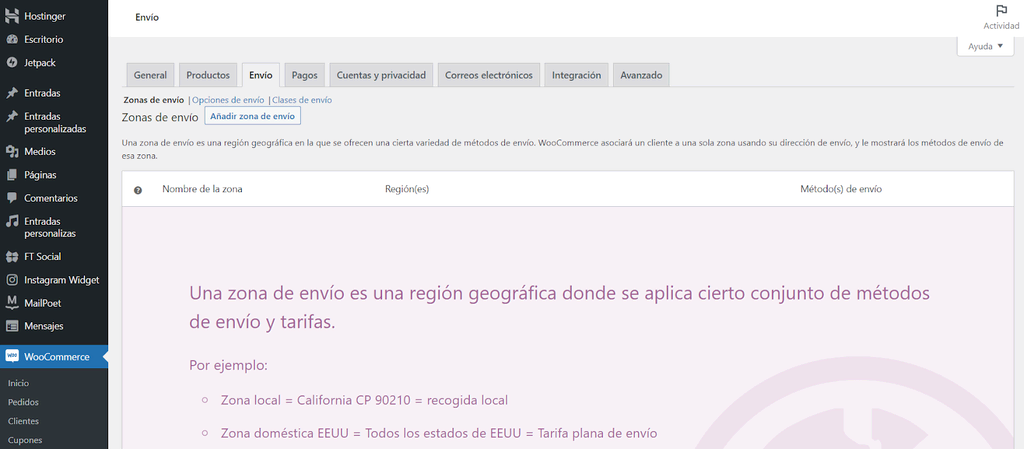Click the Jetpack icon in sidebar
Screen dimensions: 1024x449
coord(12,62)
